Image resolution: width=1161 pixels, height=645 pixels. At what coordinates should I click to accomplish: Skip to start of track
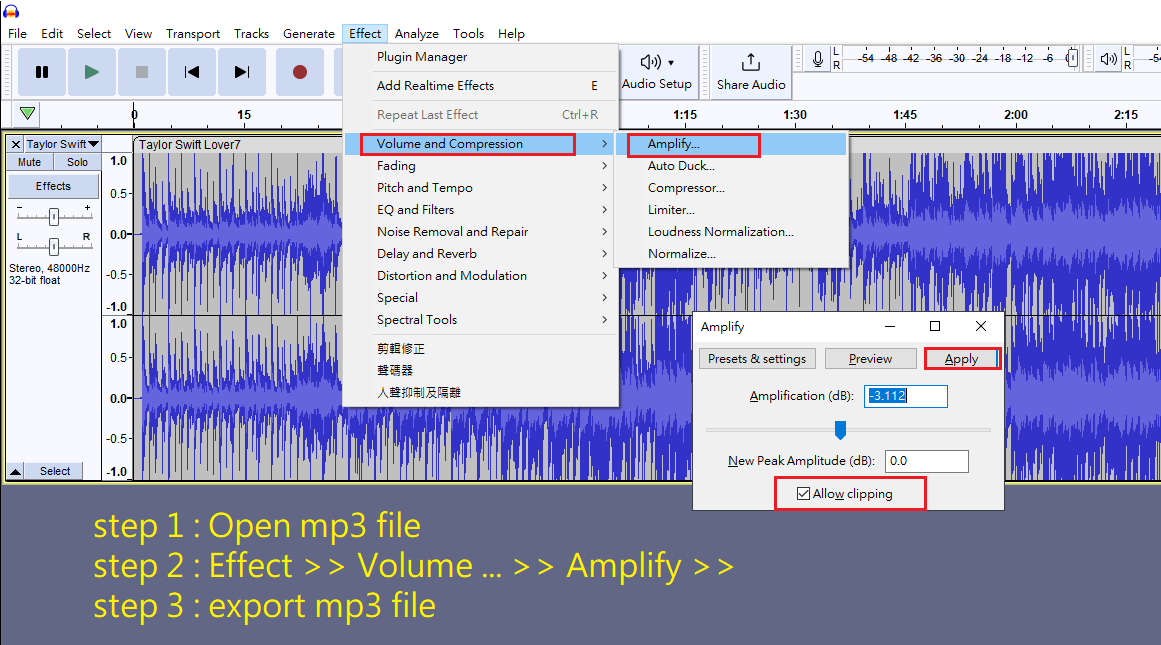[x=192, y=72]
